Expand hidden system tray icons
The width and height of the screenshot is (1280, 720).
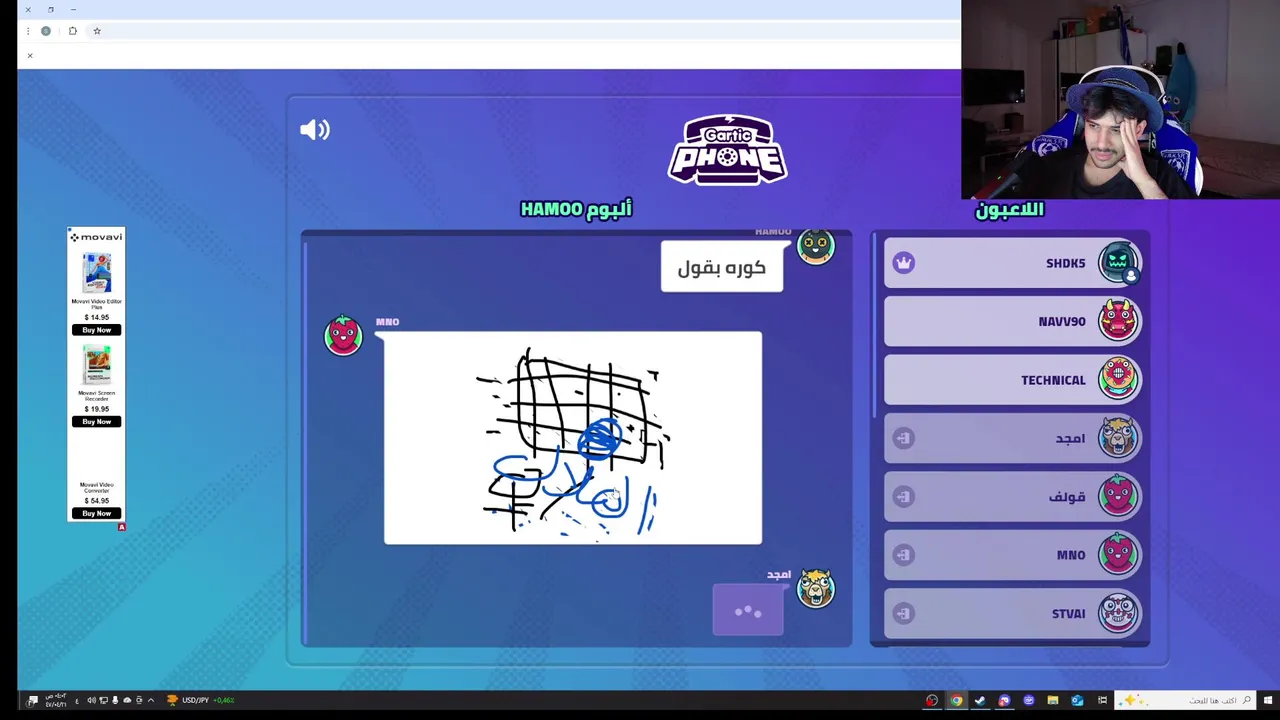click(x=151, y=700)
